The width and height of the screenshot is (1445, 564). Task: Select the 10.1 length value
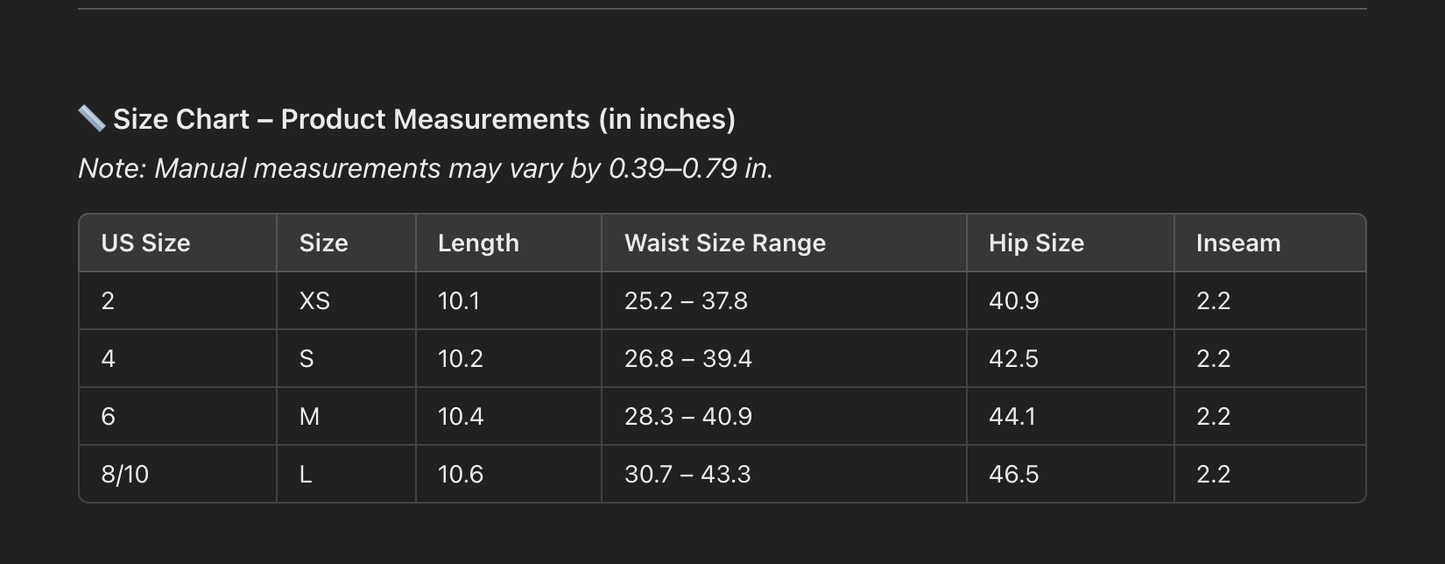[459, 301]
